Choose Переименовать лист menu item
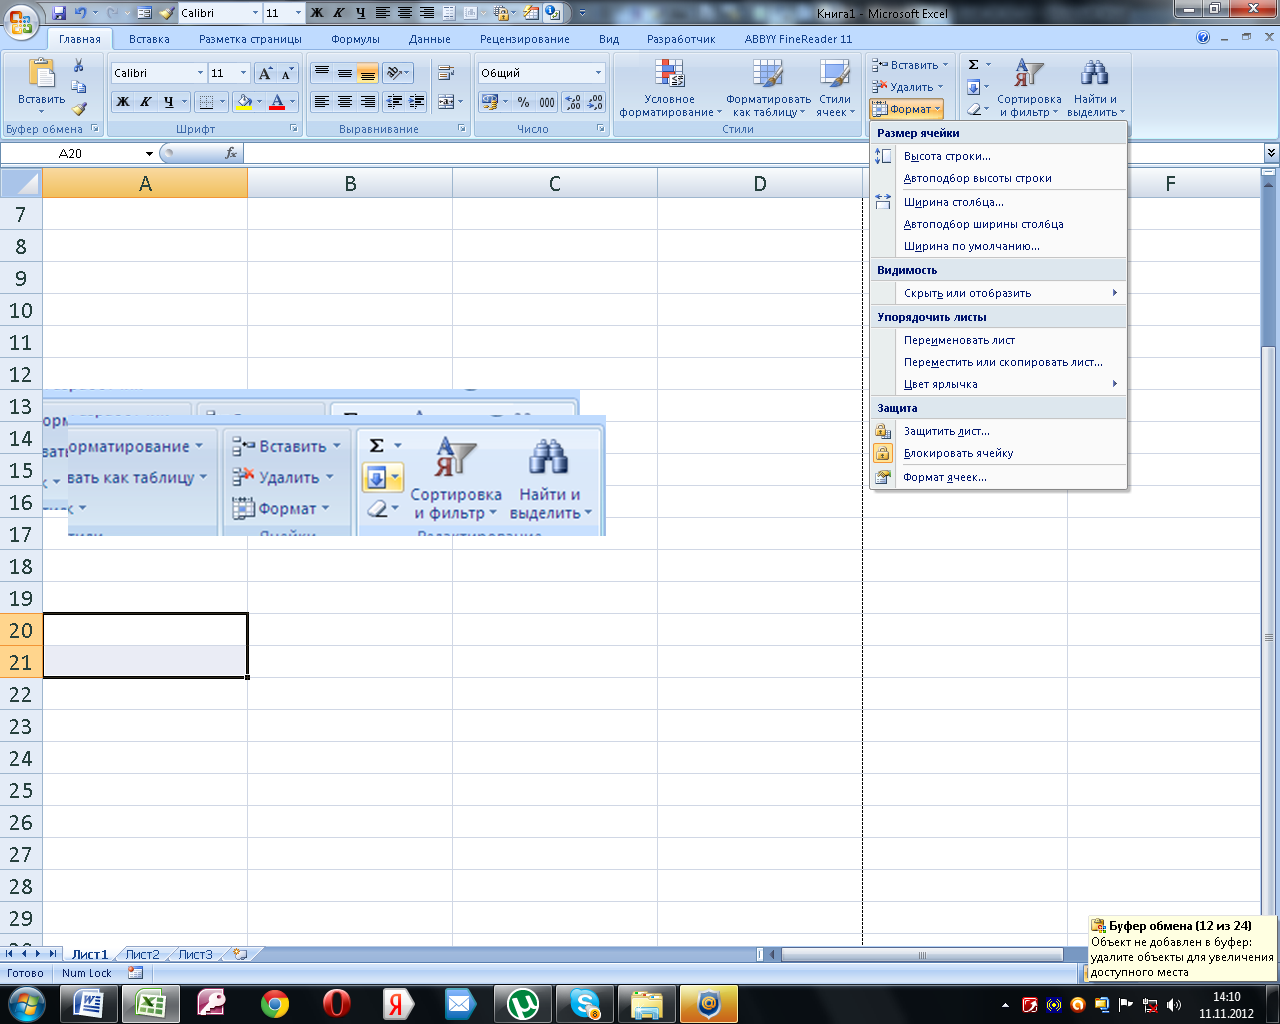The width and height of the screenshot is (1280, 1024). tap(999, 340)
